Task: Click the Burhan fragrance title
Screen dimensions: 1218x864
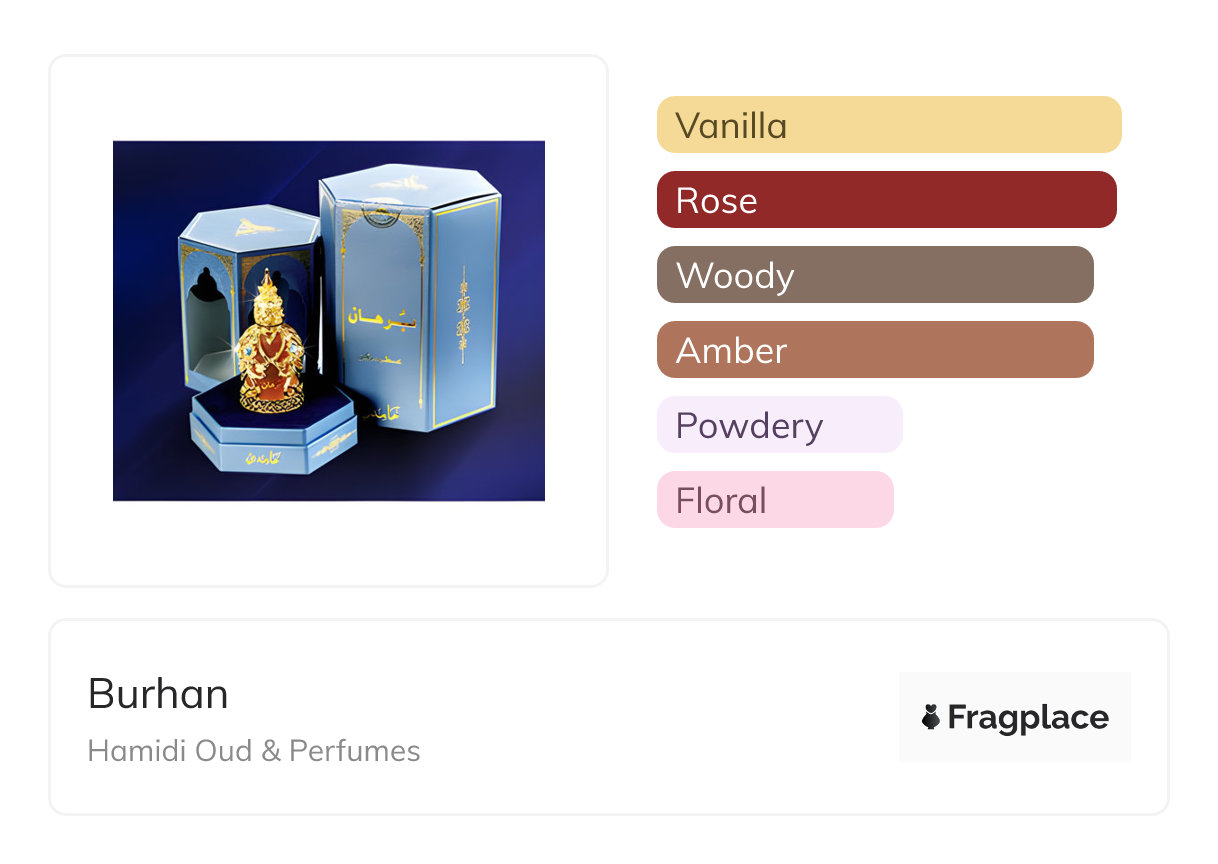Action: pos(158,694)
